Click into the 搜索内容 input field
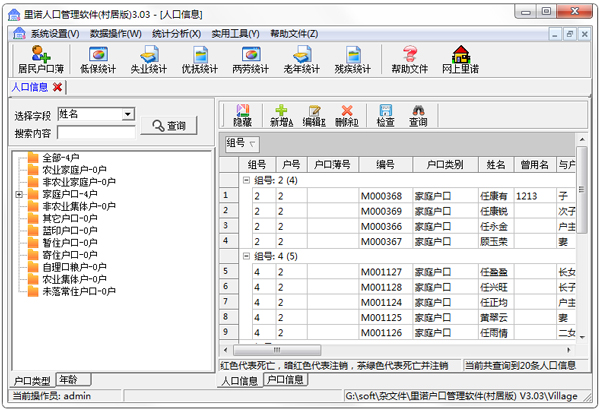Viewport: 600px width, 411px height. point(96,132)
